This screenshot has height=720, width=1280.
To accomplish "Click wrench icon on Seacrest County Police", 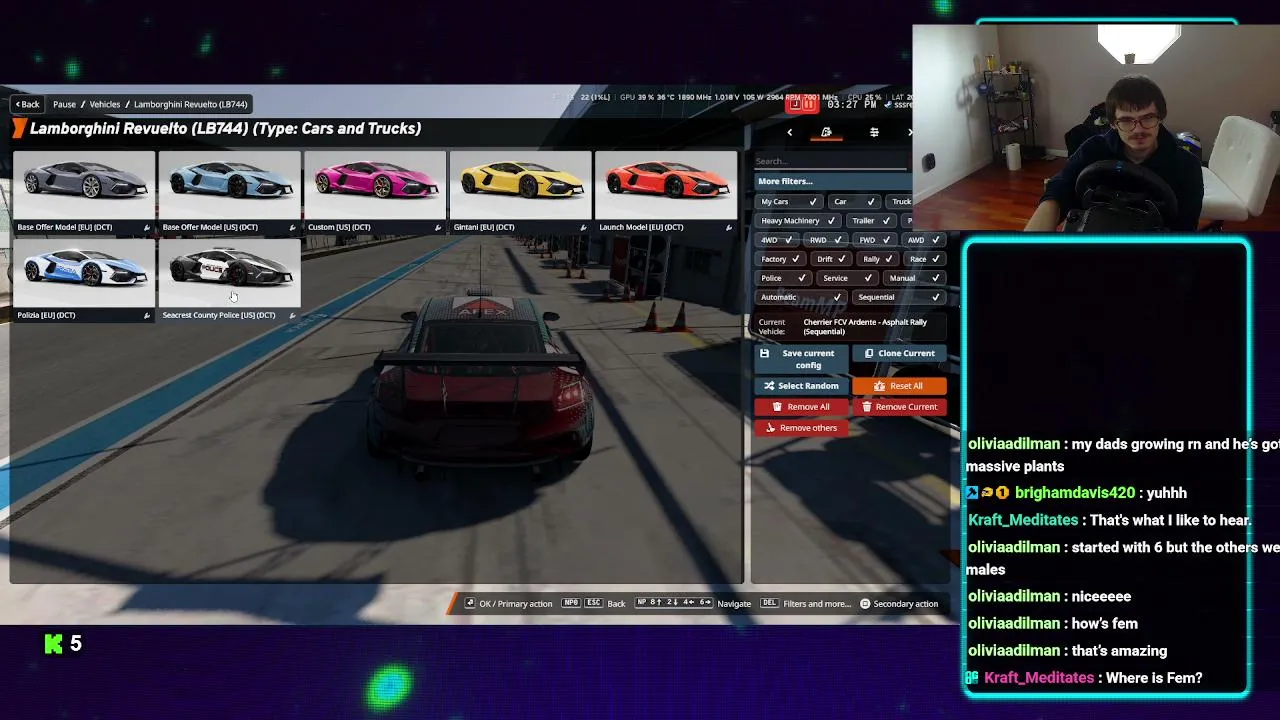I will pyautogui.click(x=292, y=316).
